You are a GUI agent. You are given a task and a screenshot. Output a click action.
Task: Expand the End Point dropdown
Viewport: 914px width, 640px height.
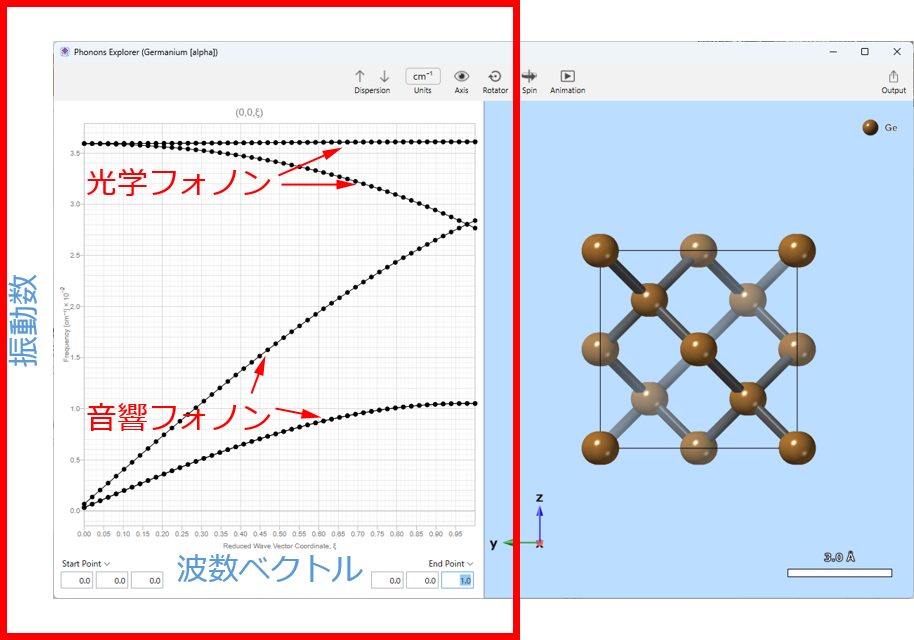(x=451, y=564)
